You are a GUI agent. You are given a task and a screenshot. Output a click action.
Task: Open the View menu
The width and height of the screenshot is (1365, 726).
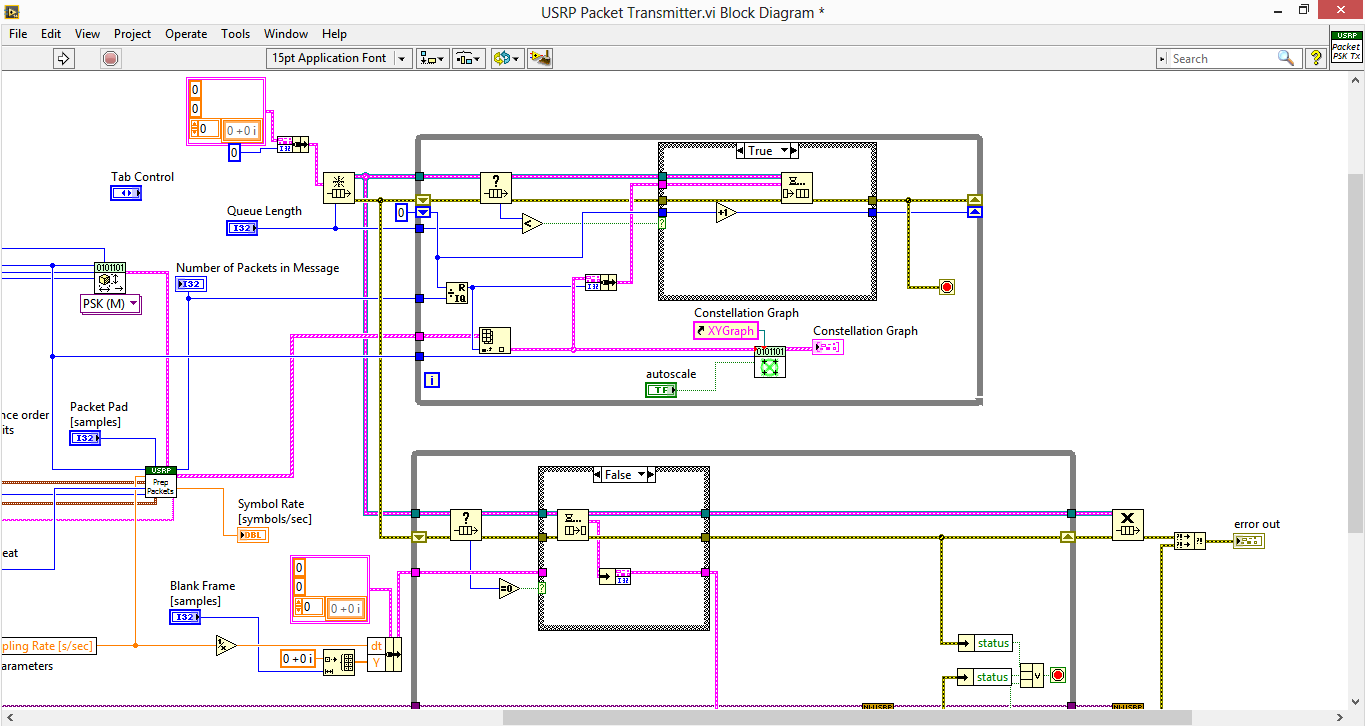pos(88,33)
